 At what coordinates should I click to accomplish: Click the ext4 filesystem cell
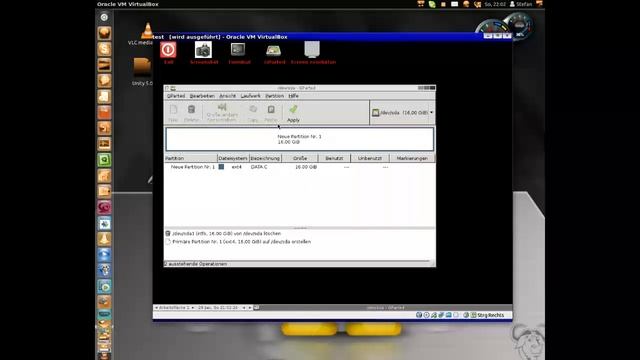[236, 167]
